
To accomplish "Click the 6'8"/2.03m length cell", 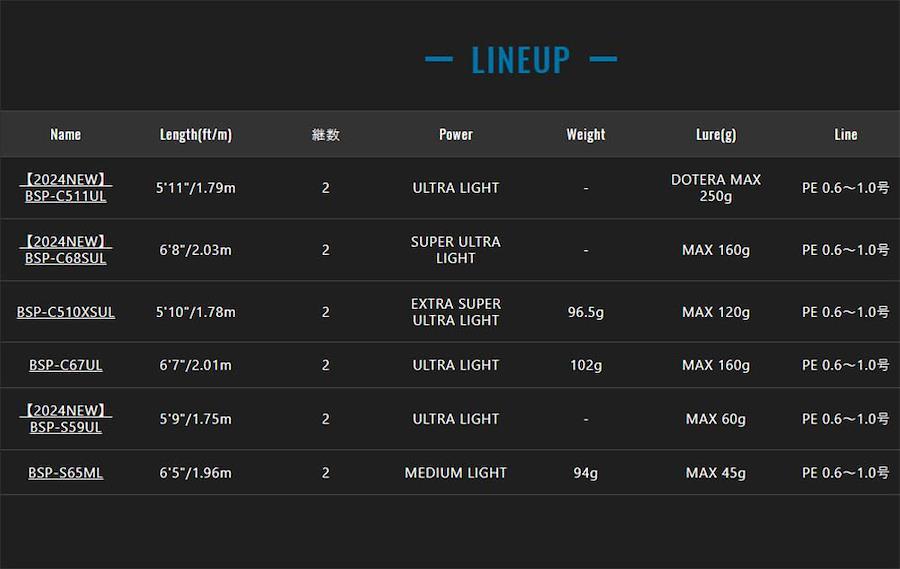I will click(x=195, y=250).
